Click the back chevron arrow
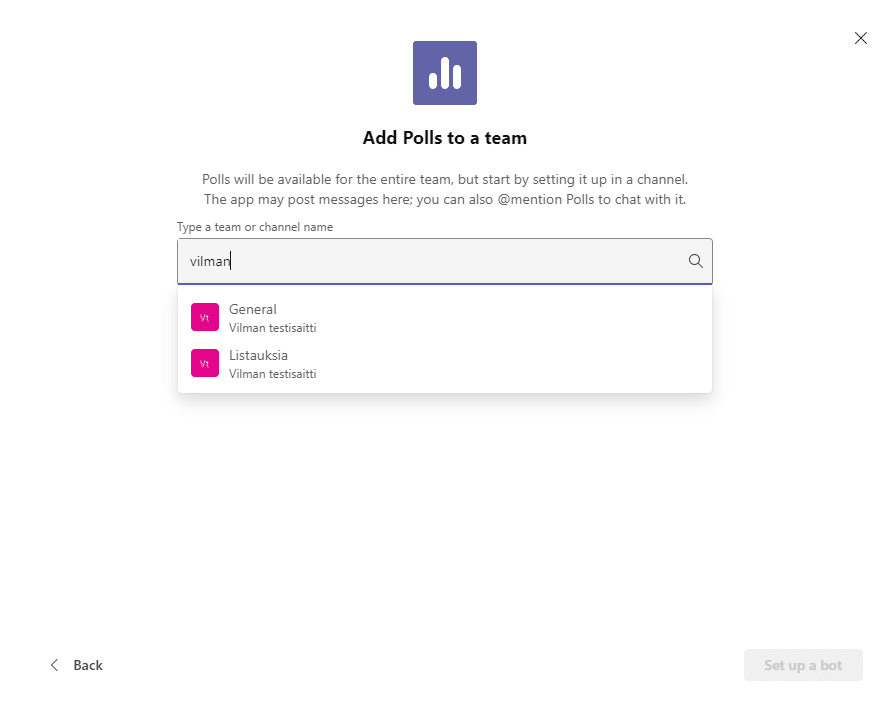The image size is (887, 705). (x=54, y=664)
